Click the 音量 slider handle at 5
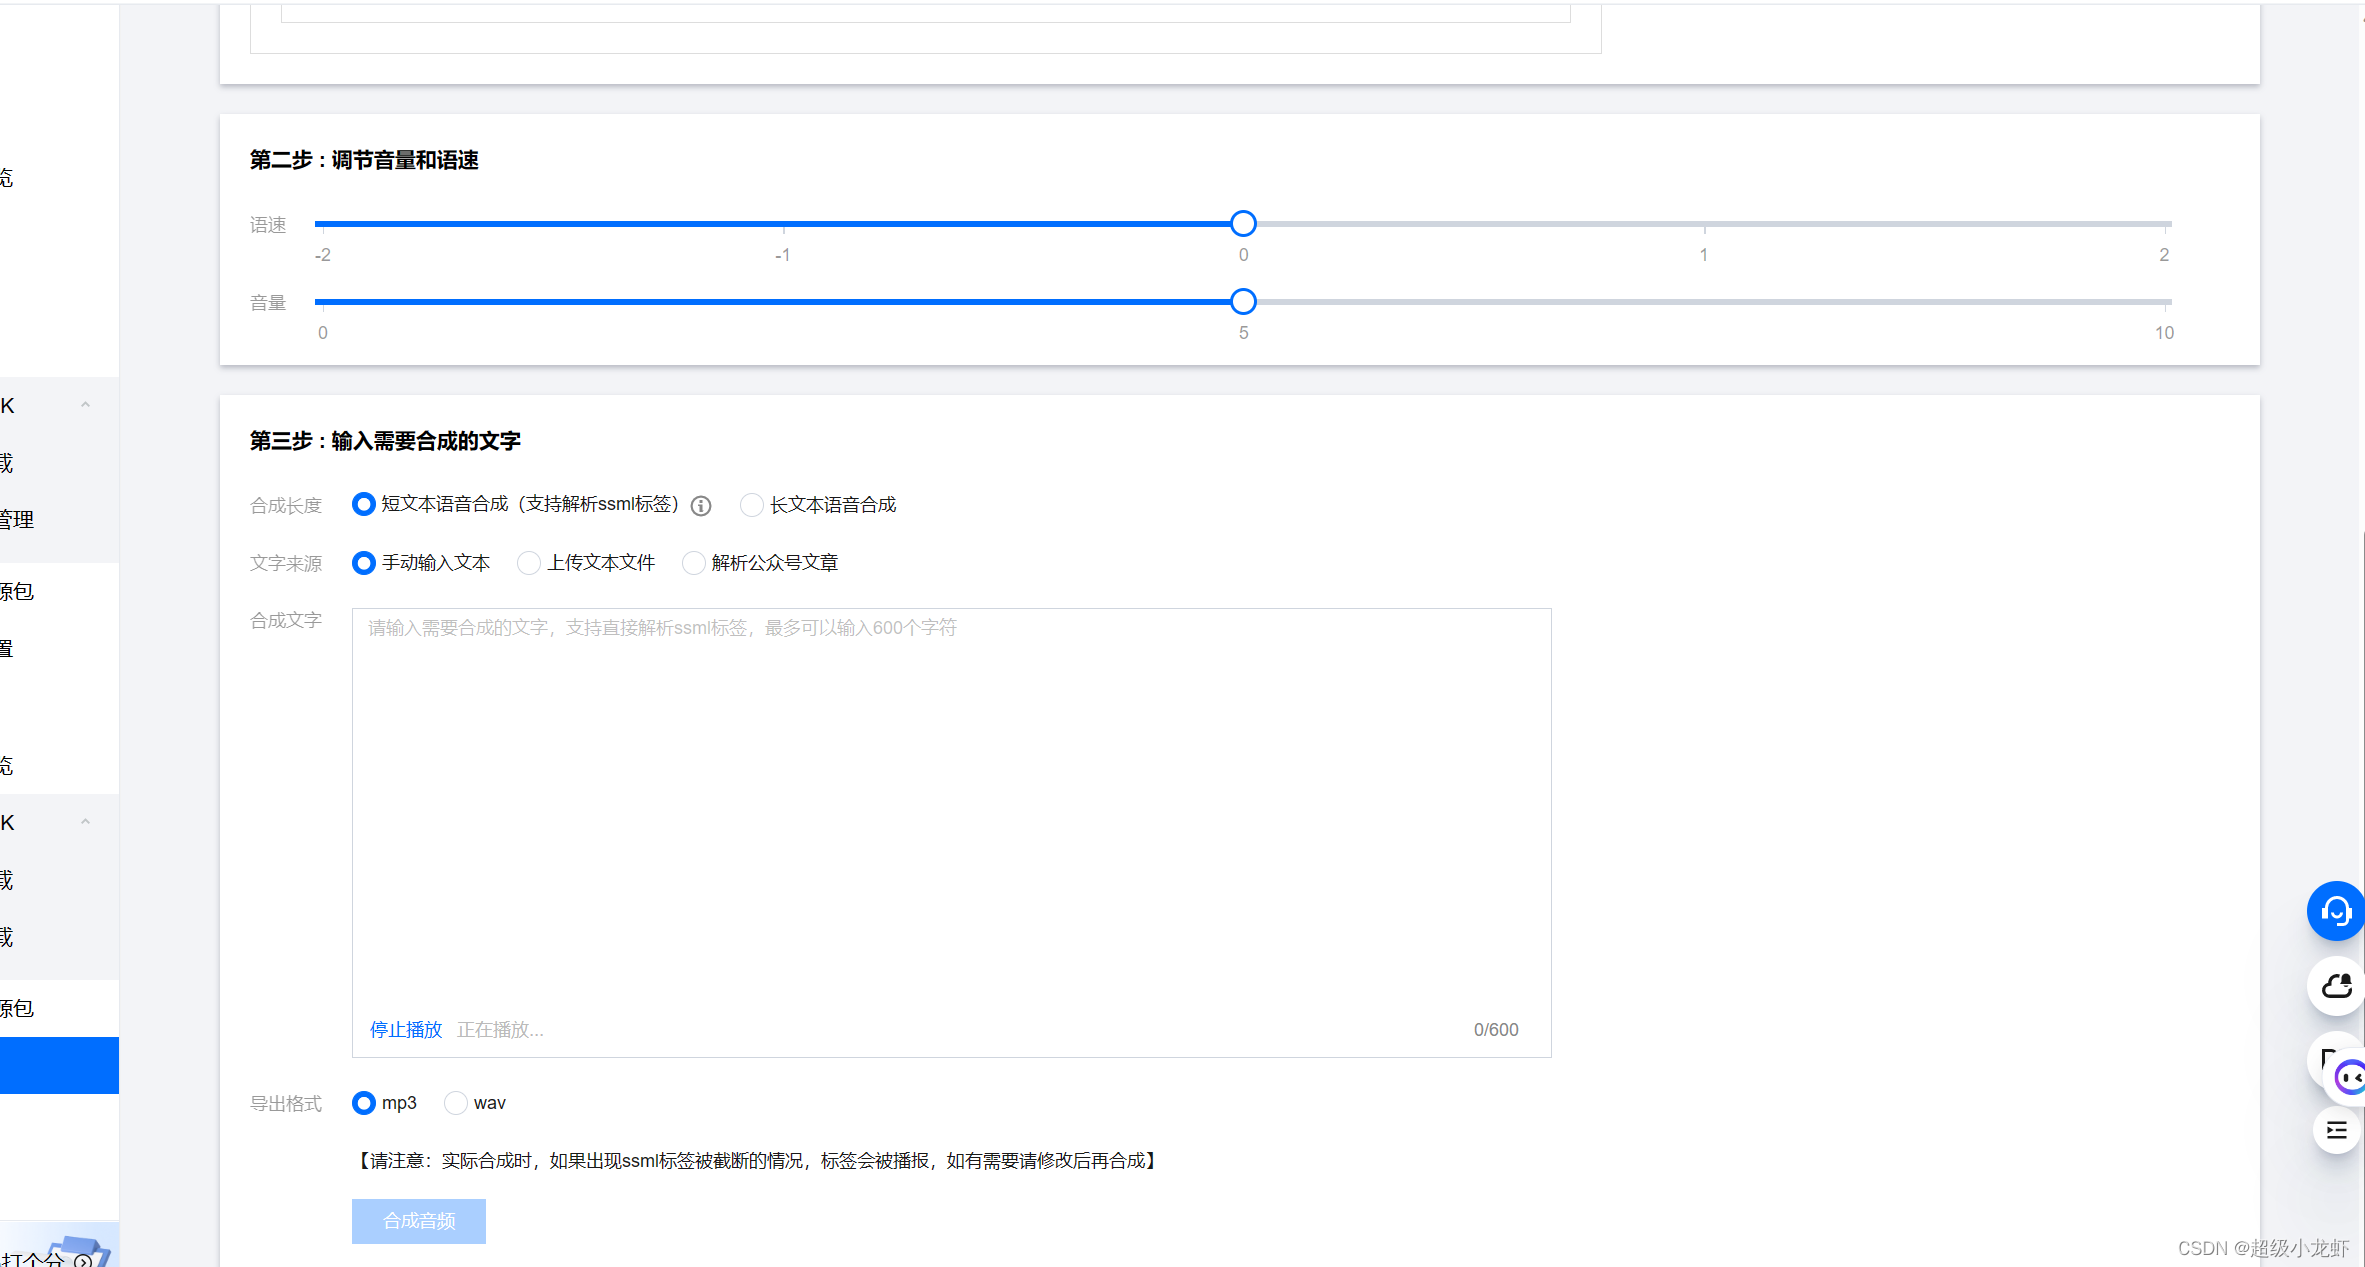Screen dimensions: 2365x1267 pos(1243,301)
